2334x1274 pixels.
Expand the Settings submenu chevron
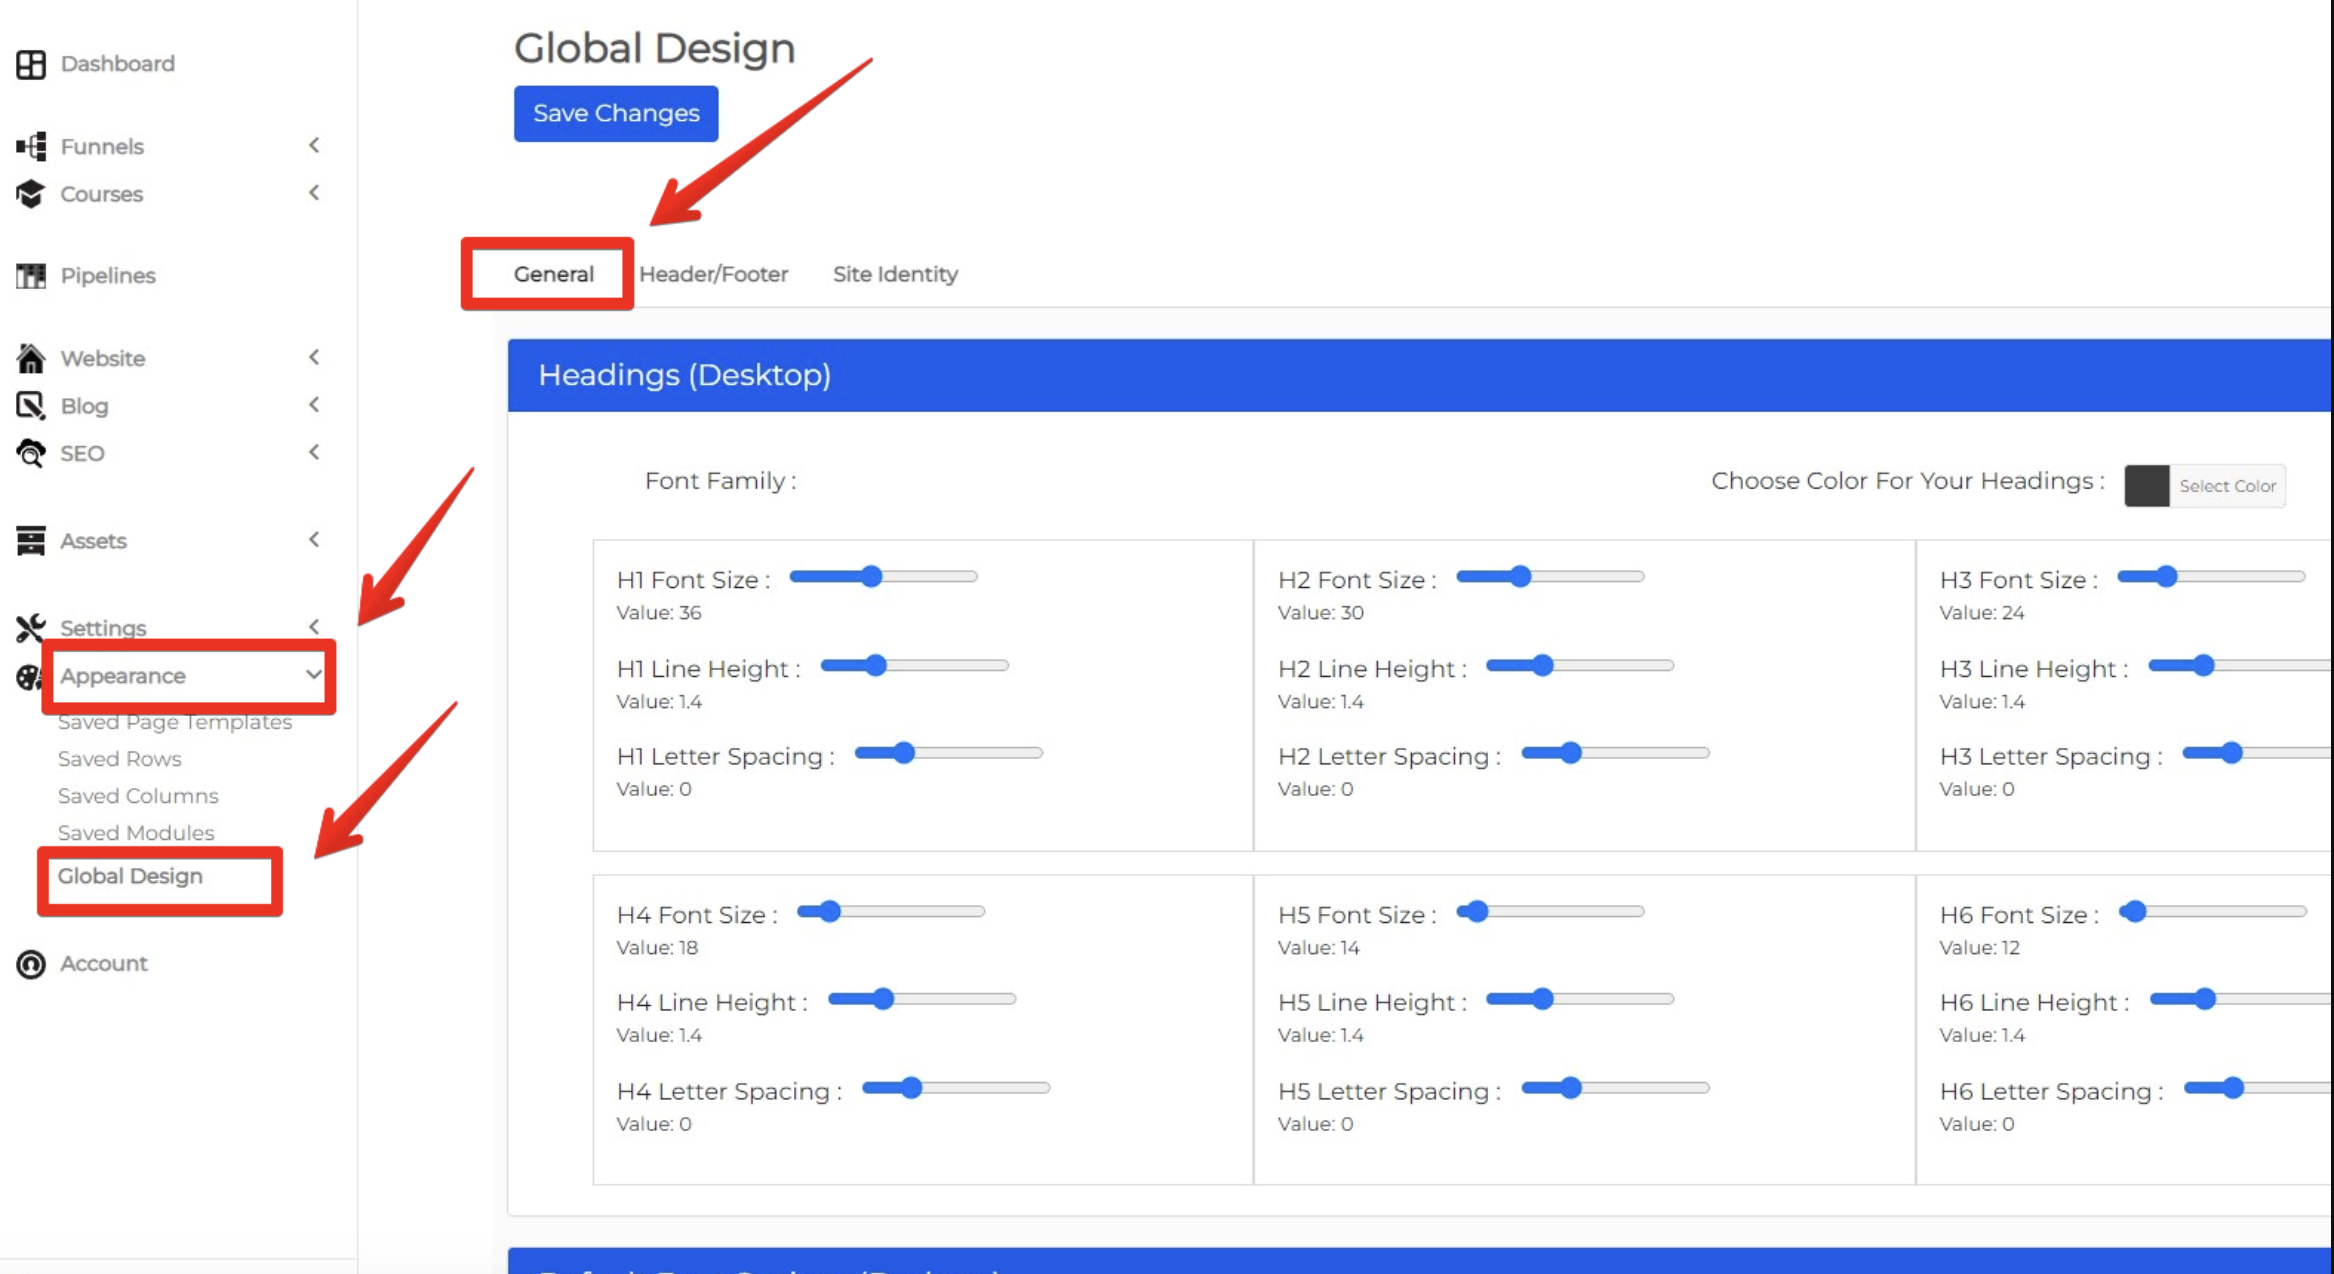(314, 627)
